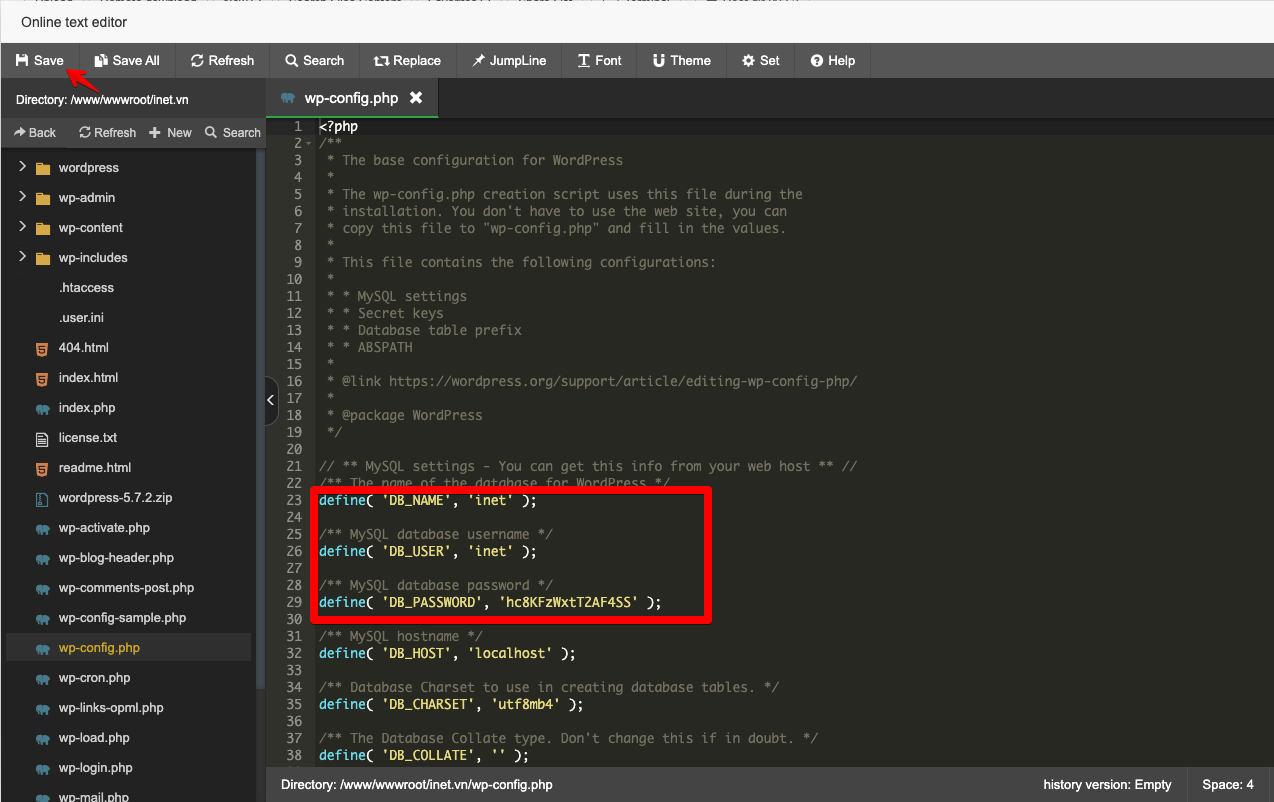Click the wordpress.org link on line 16
This screenshot has width=1274, height=802.
tap(623, 381)
